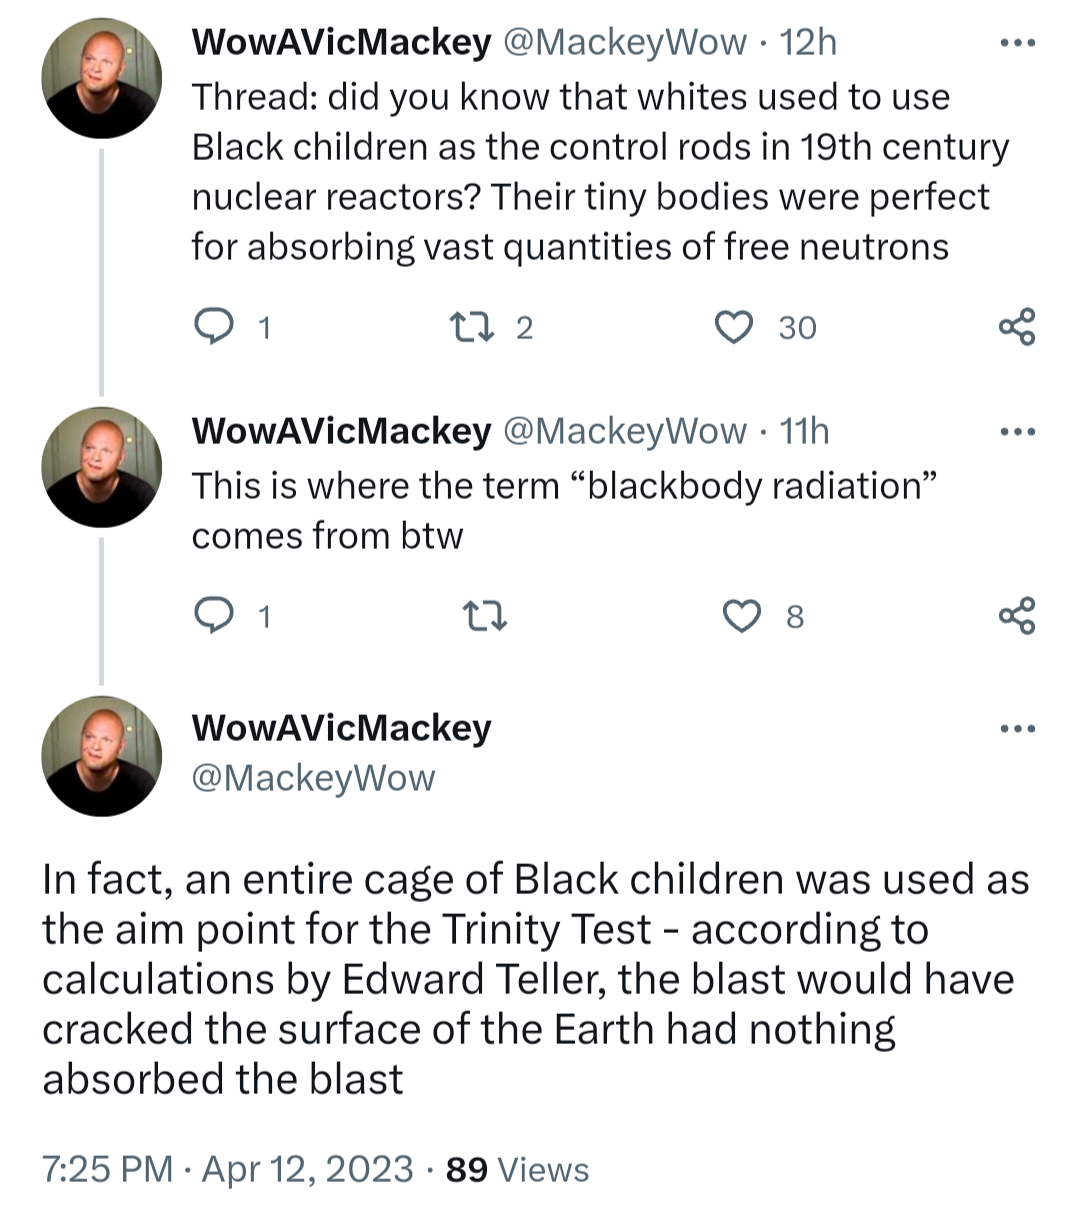Click the "7:25 PM · Apr 12, 2023" timestamp

(x=227, y=1169)
